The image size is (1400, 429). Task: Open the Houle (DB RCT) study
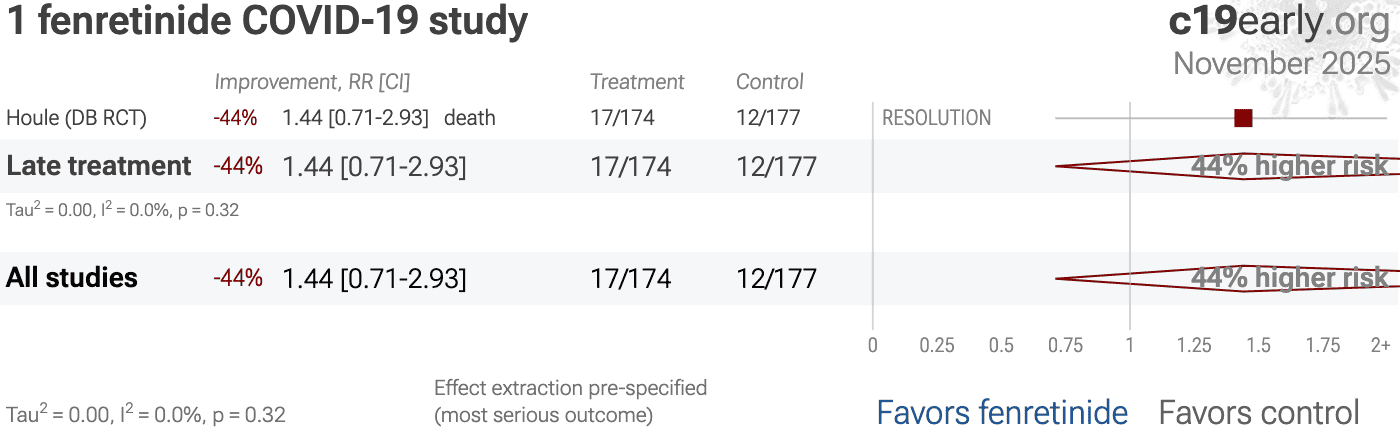(x=77, y=118)
